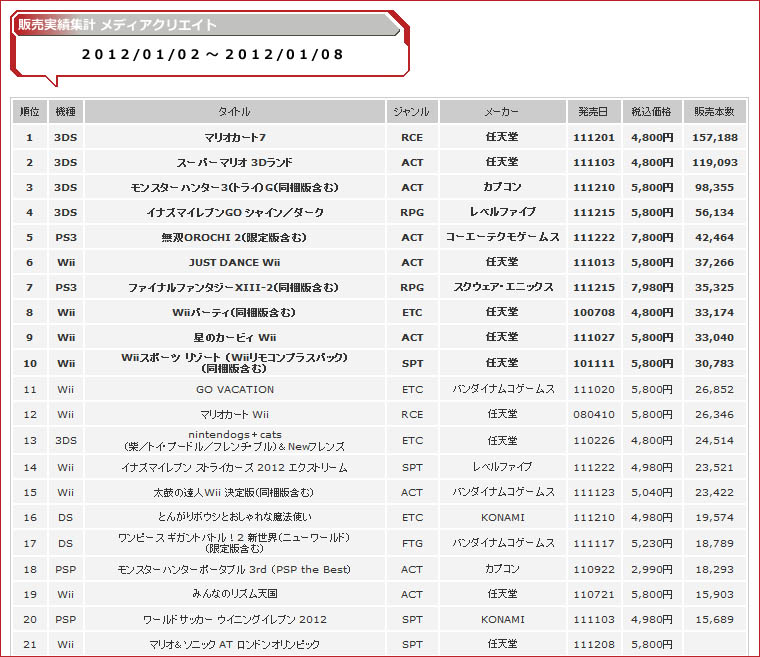This screenshot has height=657, width=760.
Task: Click price 5,230円
Action: click(x=652, y=544)
